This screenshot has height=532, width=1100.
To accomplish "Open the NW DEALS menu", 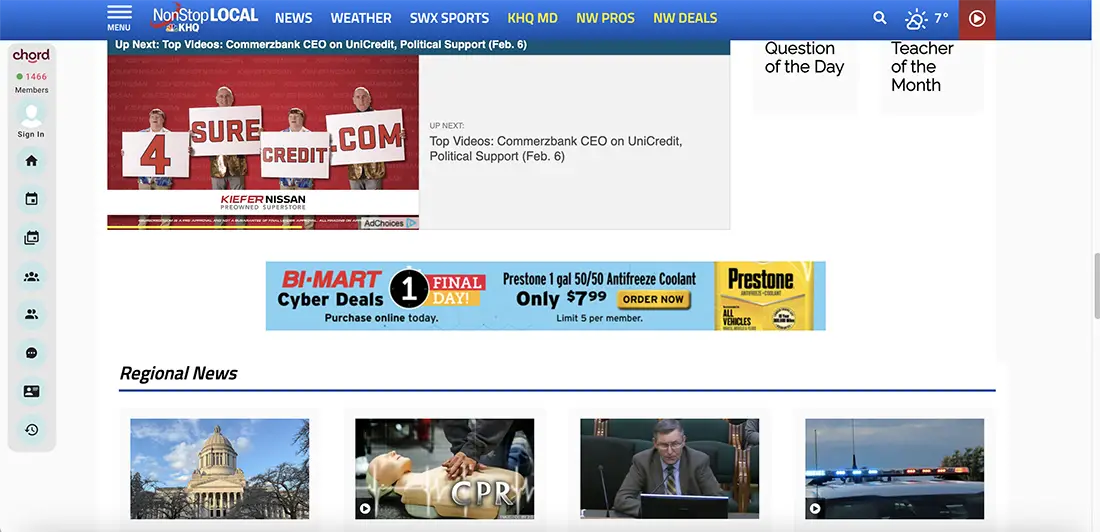I will pyautogui.click(x=685, y=18).
